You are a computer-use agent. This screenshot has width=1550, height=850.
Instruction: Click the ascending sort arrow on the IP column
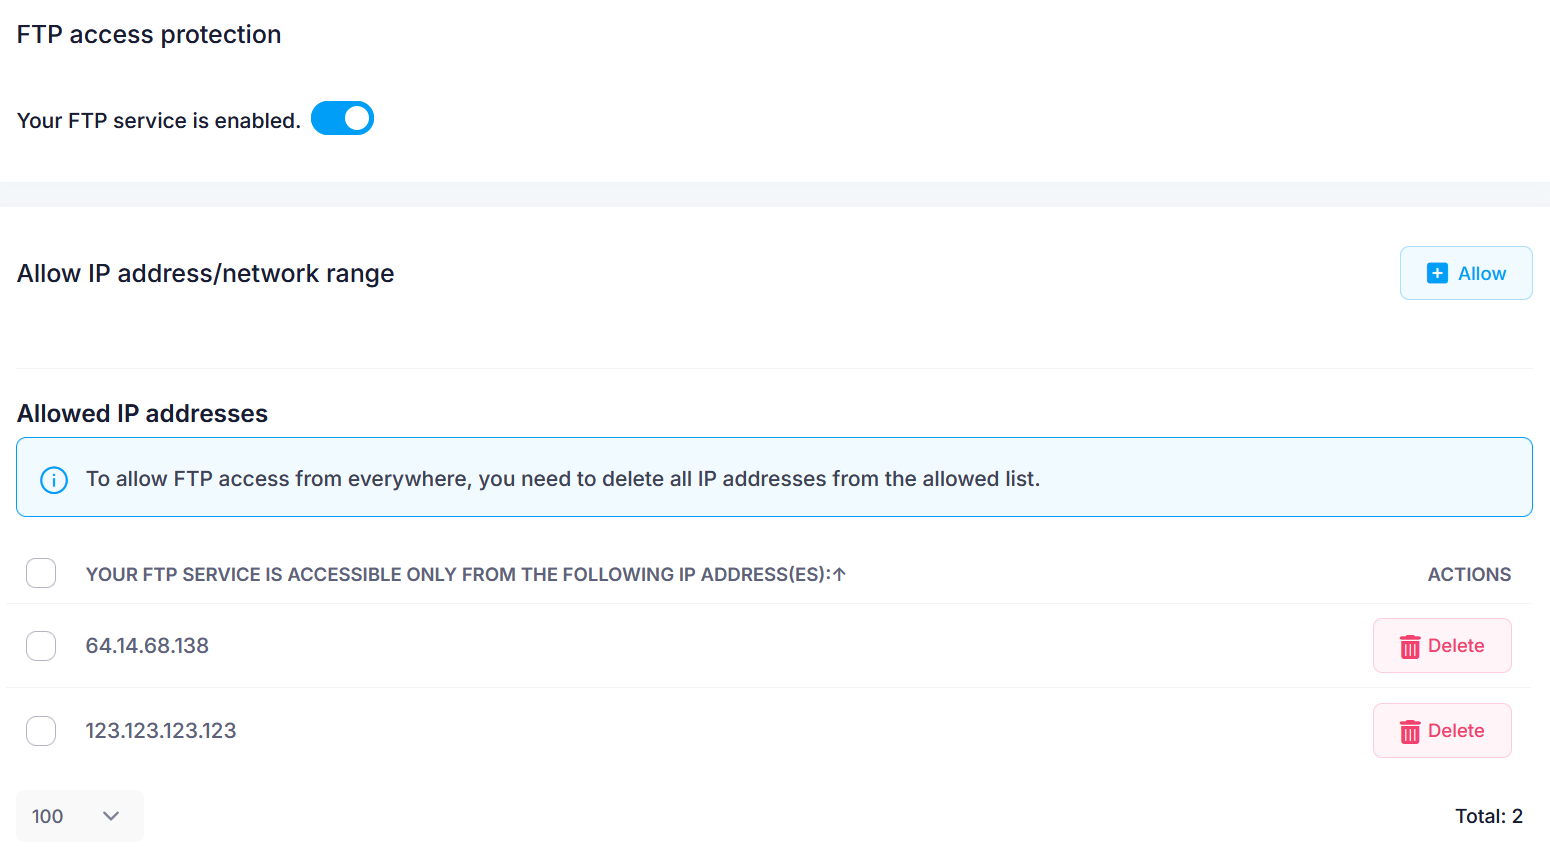[841, 574]
